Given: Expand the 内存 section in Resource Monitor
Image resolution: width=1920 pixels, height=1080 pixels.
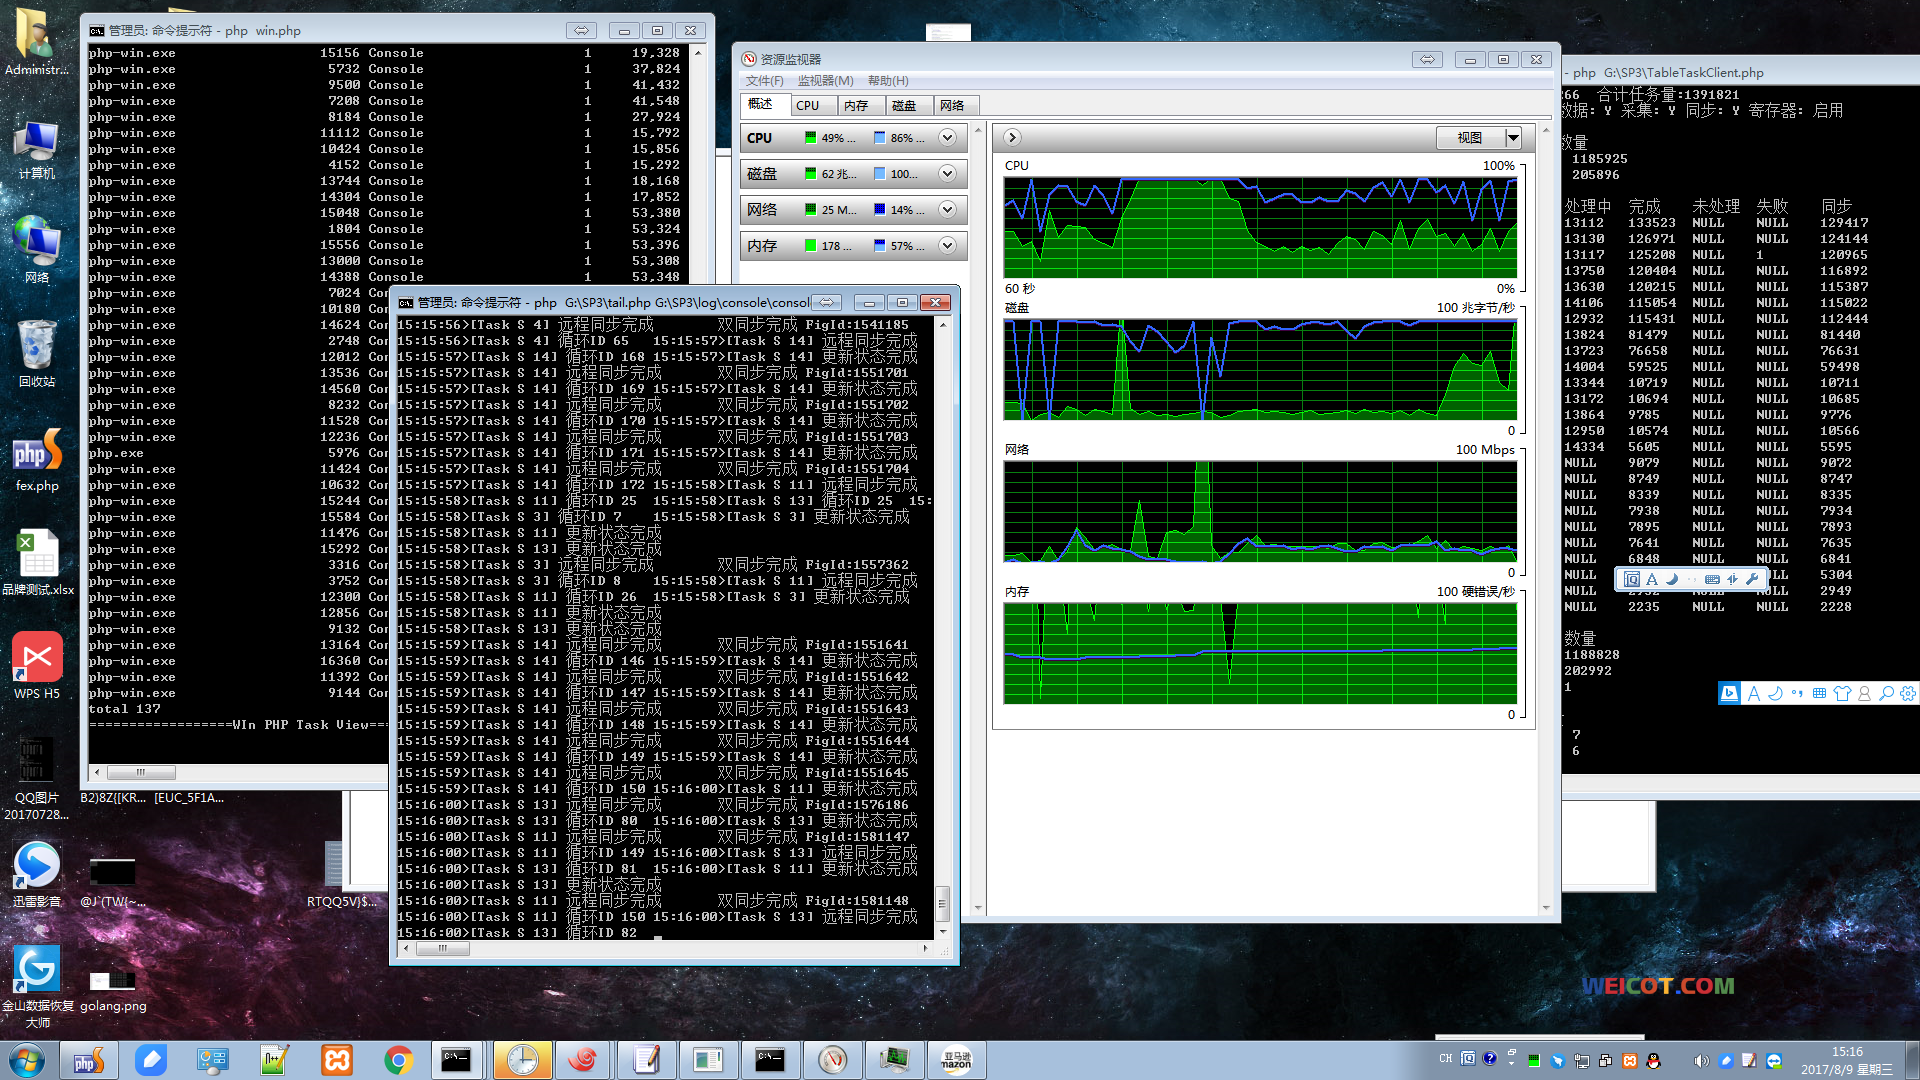Looking at the screenshot, I should point(947,246).
